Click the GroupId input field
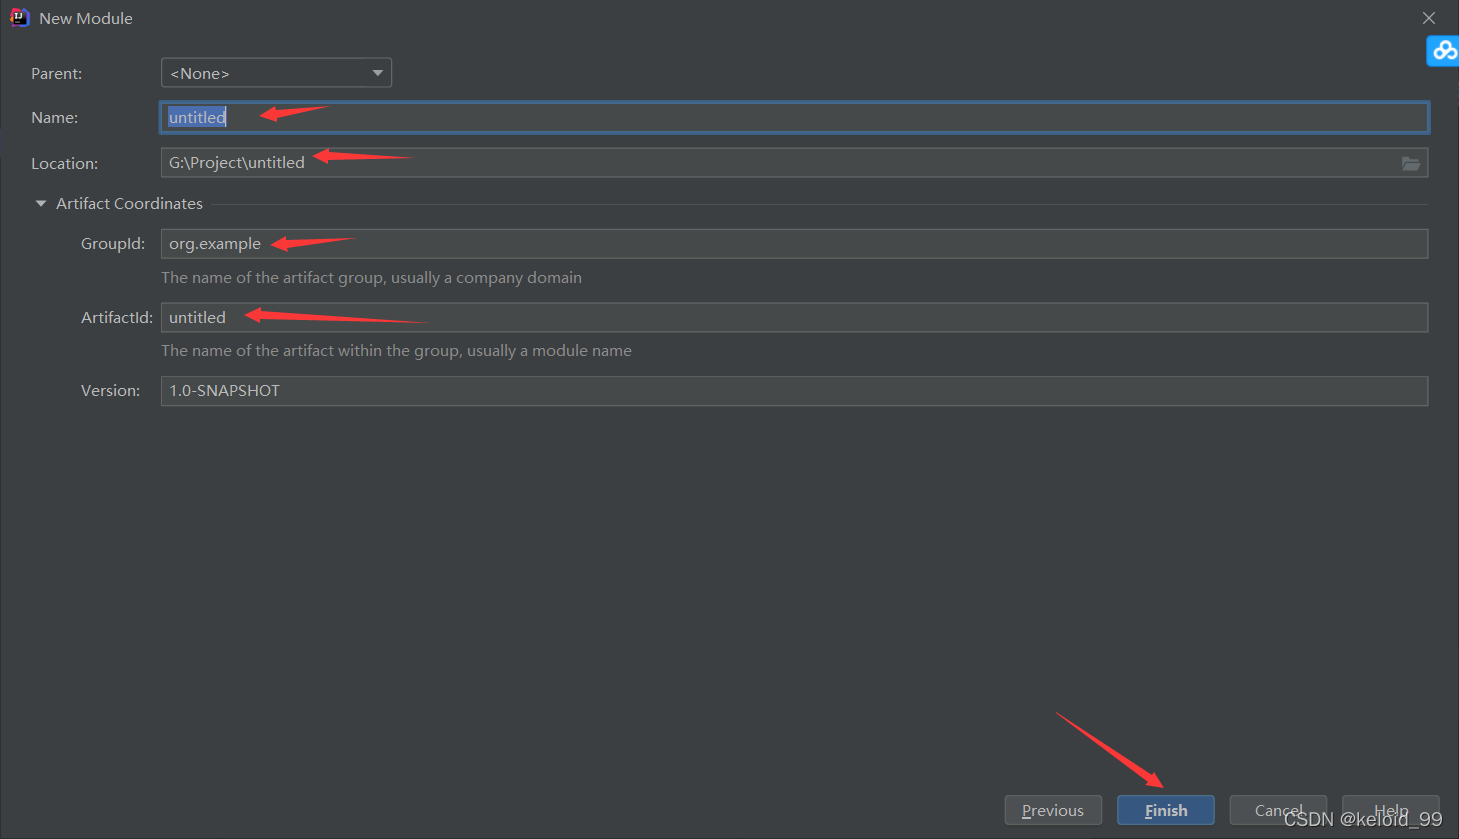This screenshot has height=839, width=1459. (794, 244)
